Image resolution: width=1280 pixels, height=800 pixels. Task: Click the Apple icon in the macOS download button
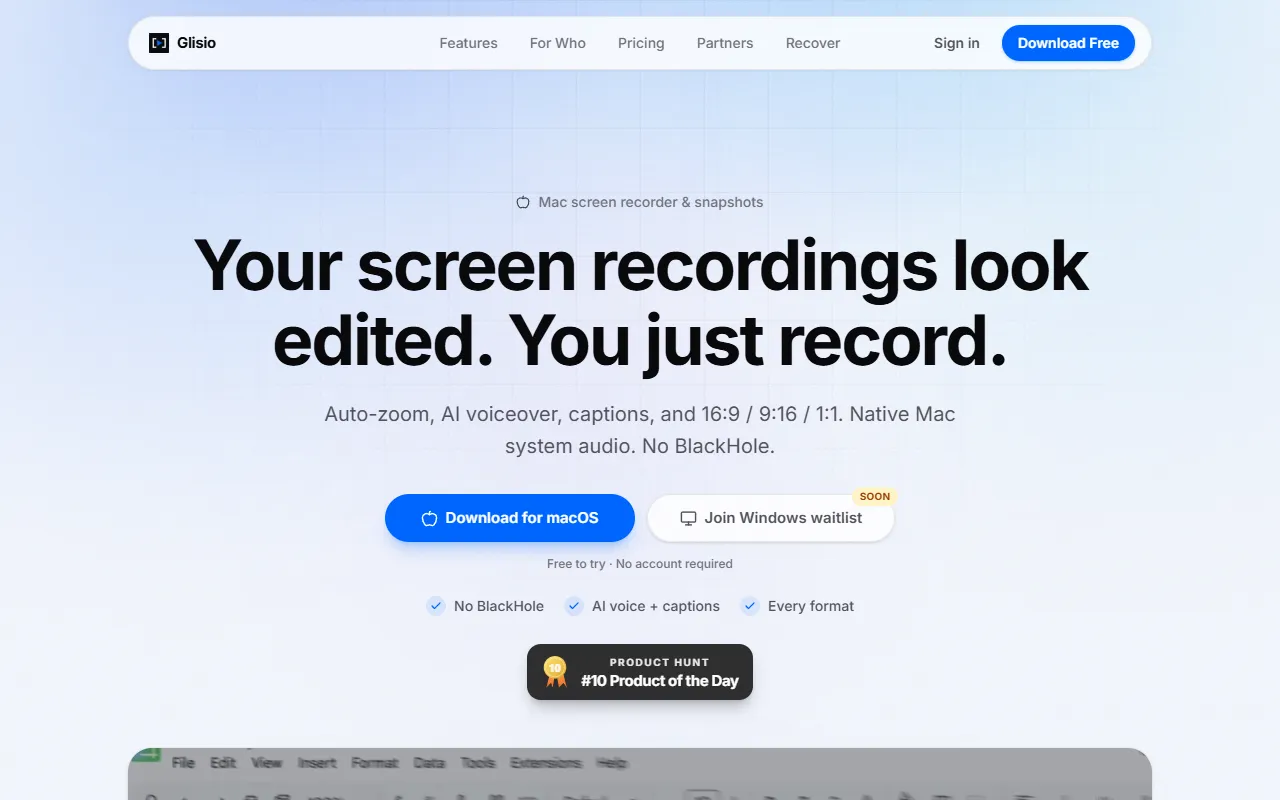tap(430, 518)
